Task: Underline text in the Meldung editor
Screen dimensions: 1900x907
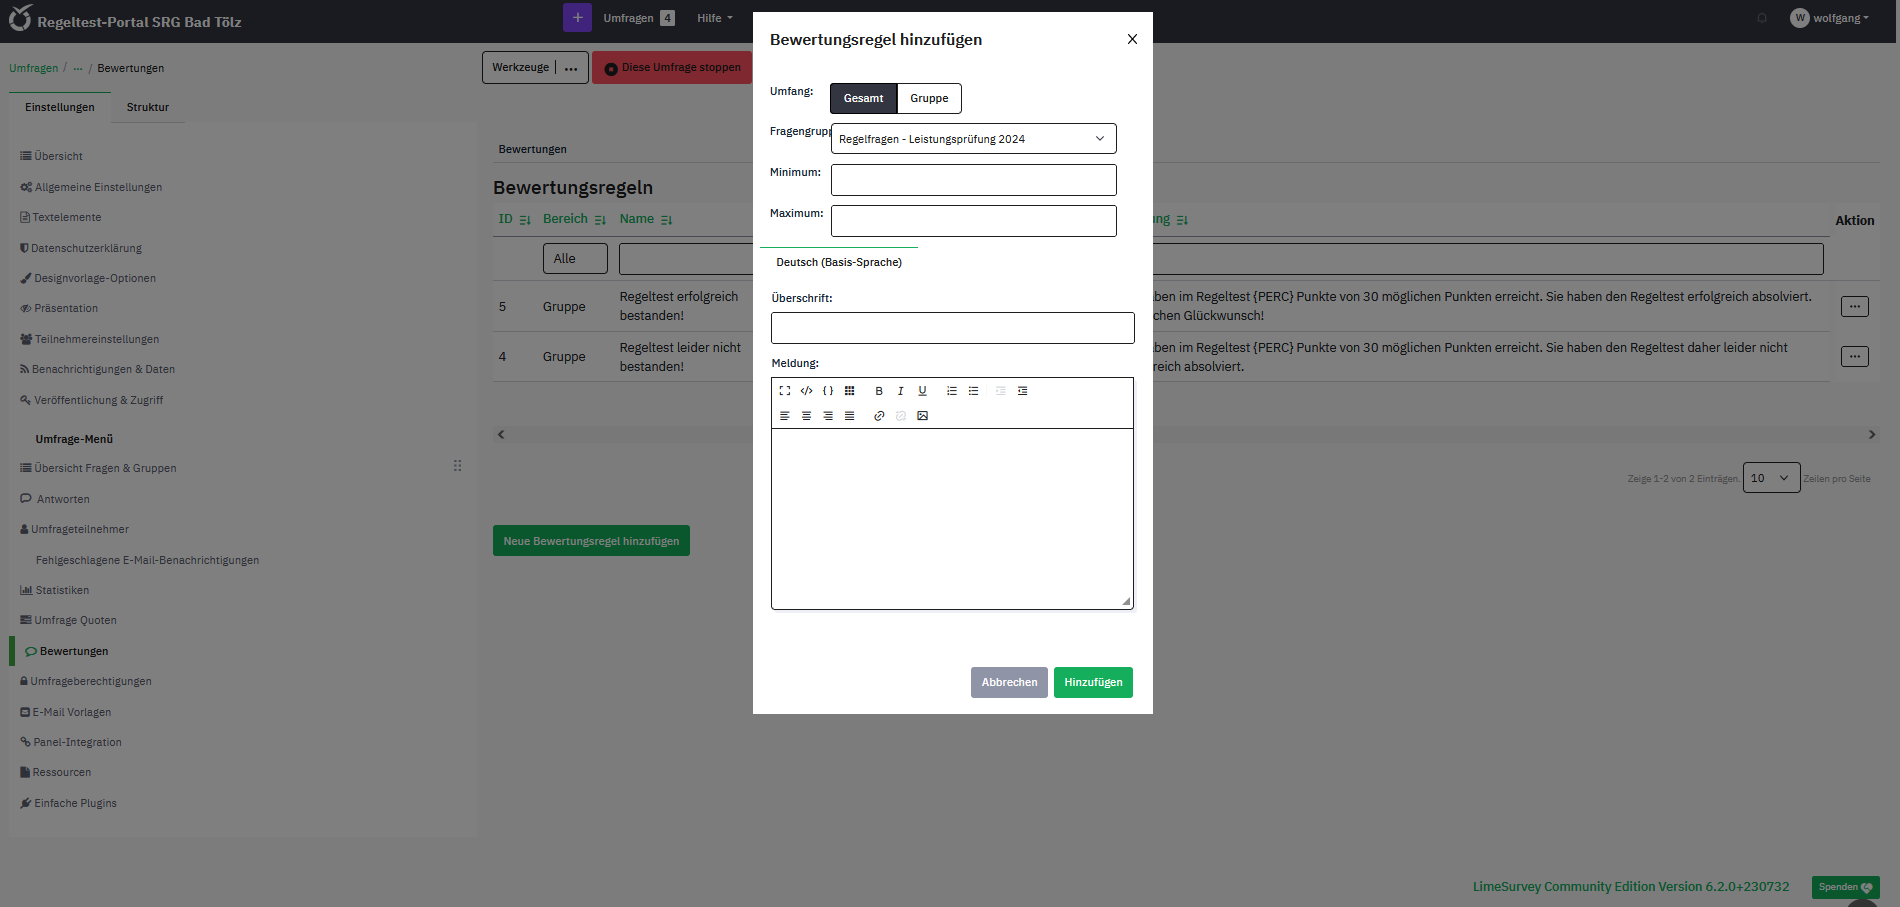Action: tap(922, 391)
